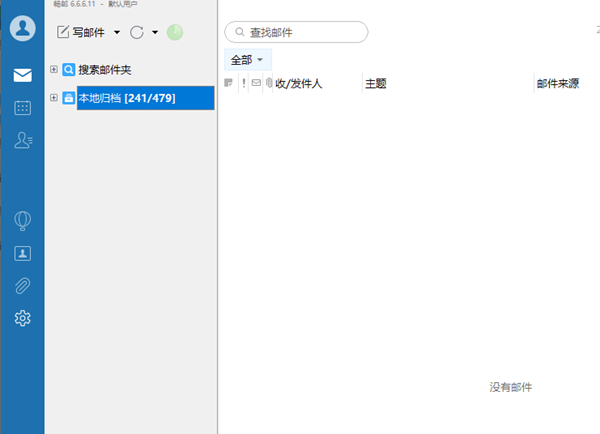Open the user avatar profile

point(23,28)
